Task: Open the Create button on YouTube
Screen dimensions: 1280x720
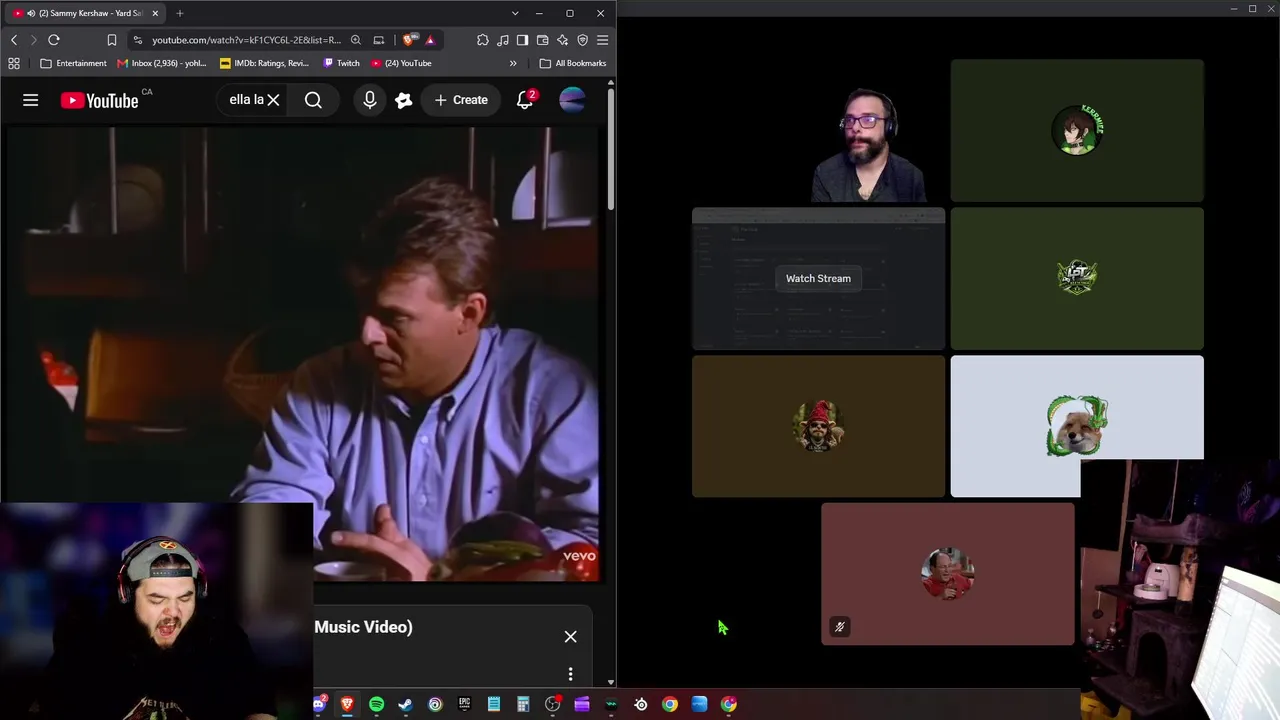Action: pyautogui.click(x=461, y=100)
